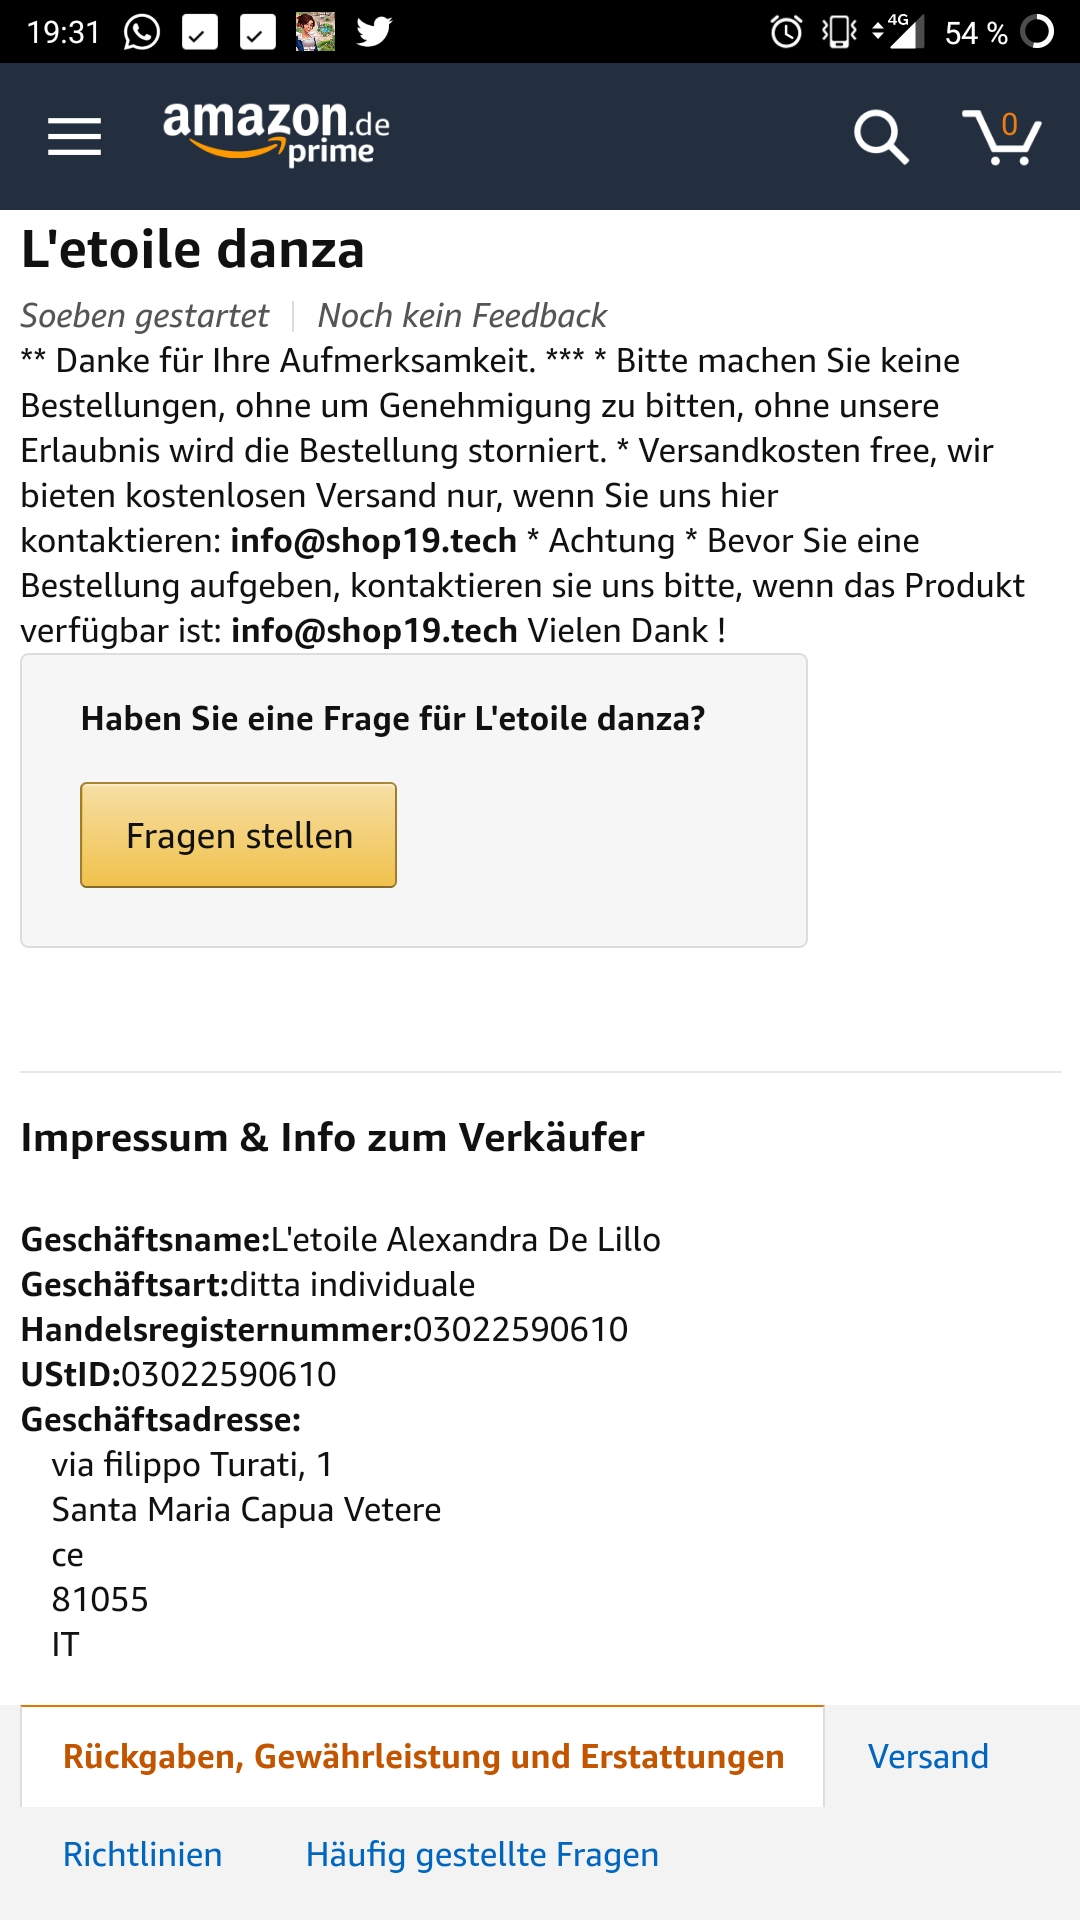Screen dimensions: 1080x1920
Task: Tap the alarm clock status icon
Action: click(x=786, y=32)
